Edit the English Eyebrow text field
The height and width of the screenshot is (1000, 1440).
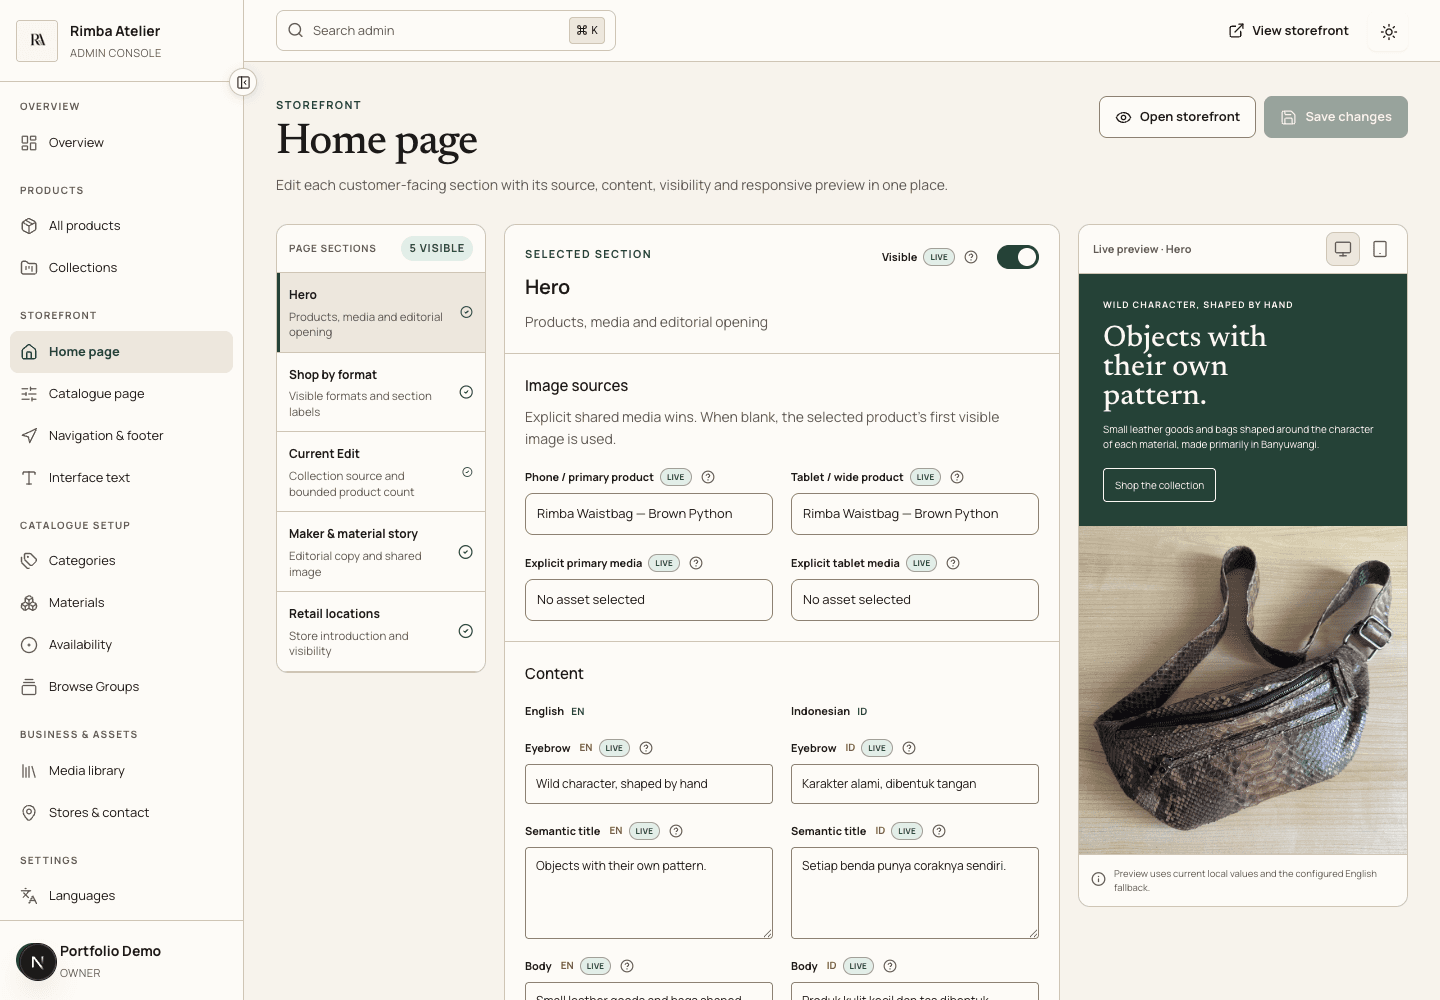pos(649,784)
